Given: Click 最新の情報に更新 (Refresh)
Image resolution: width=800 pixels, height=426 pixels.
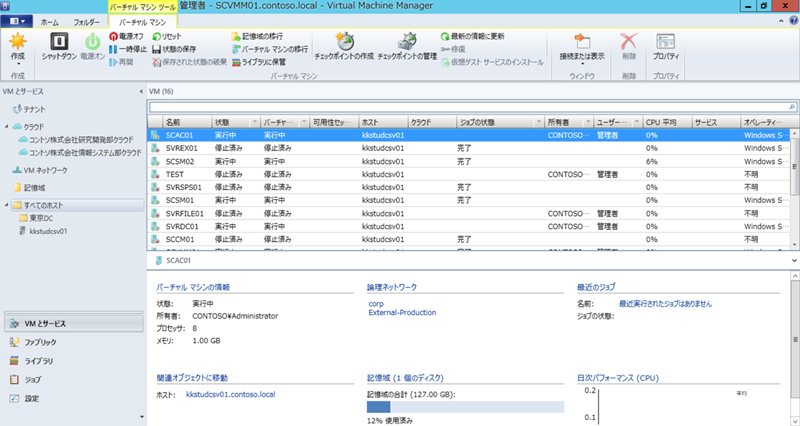Looking at the screenshot, I should 472,36.
